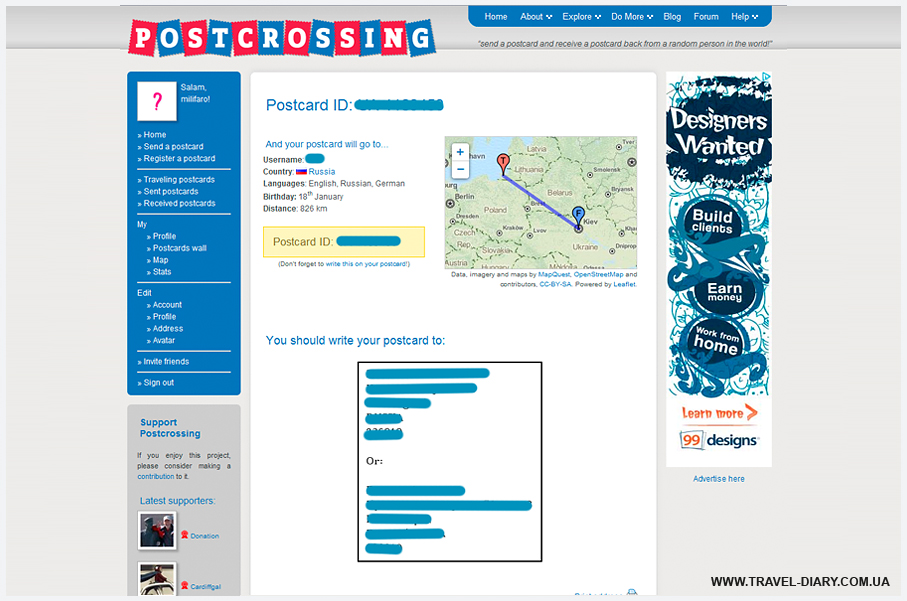
Task: Click the red donation ribbon icon
Action: click(x=184, y=535)
